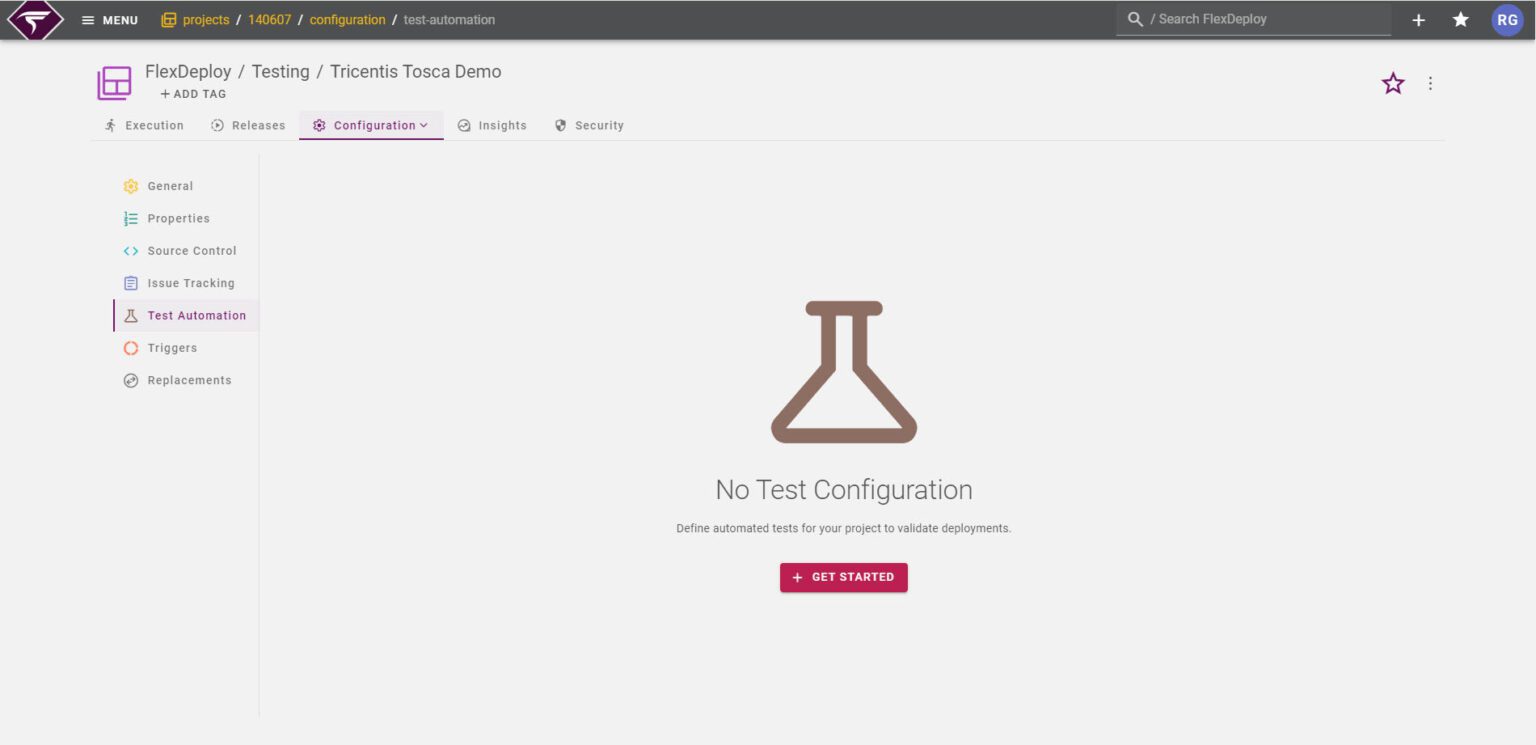Click the FlexDeploy logo
Image resolution: width=1536 pixels, height=745 pixels.
pyautogui.click(x=34, y=19)
